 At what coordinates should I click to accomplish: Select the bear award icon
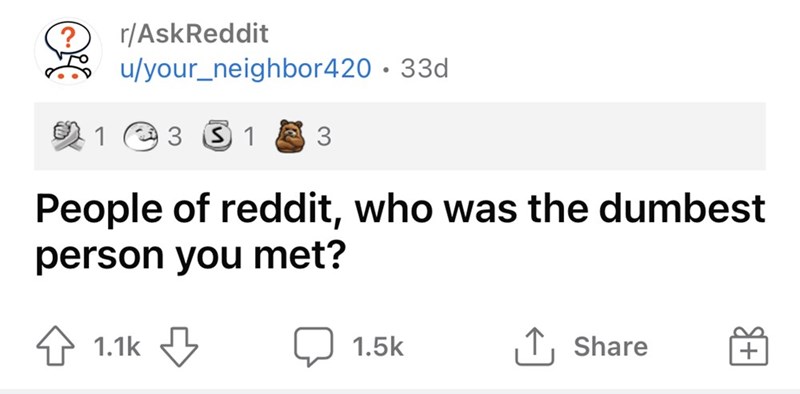click(x=289, y=136)
